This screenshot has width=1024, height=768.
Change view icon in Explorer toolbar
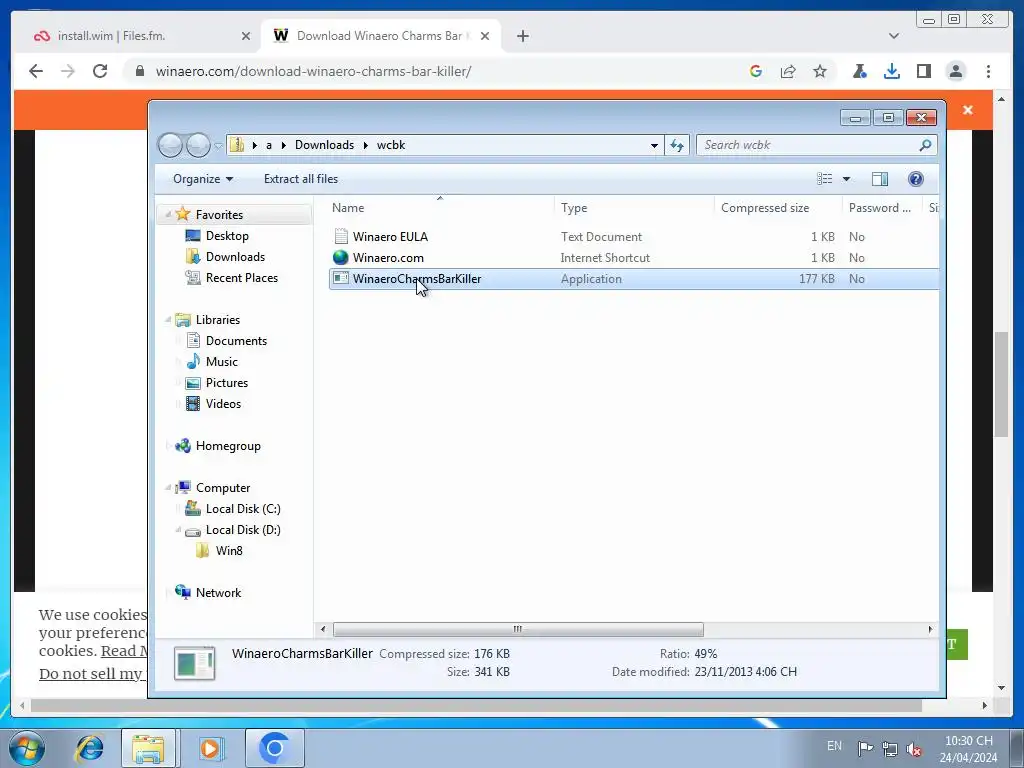(825, 179)
